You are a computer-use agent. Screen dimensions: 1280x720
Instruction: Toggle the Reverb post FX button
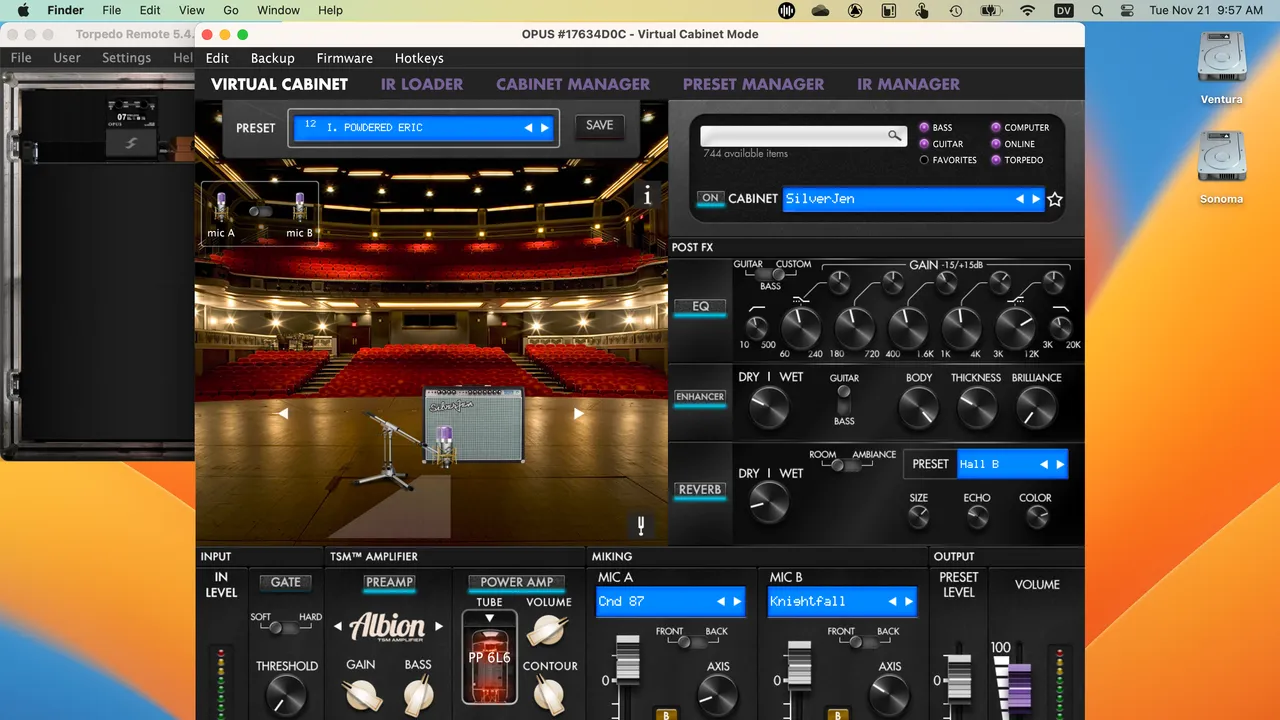pyautogui.click(x=700, y=490)
